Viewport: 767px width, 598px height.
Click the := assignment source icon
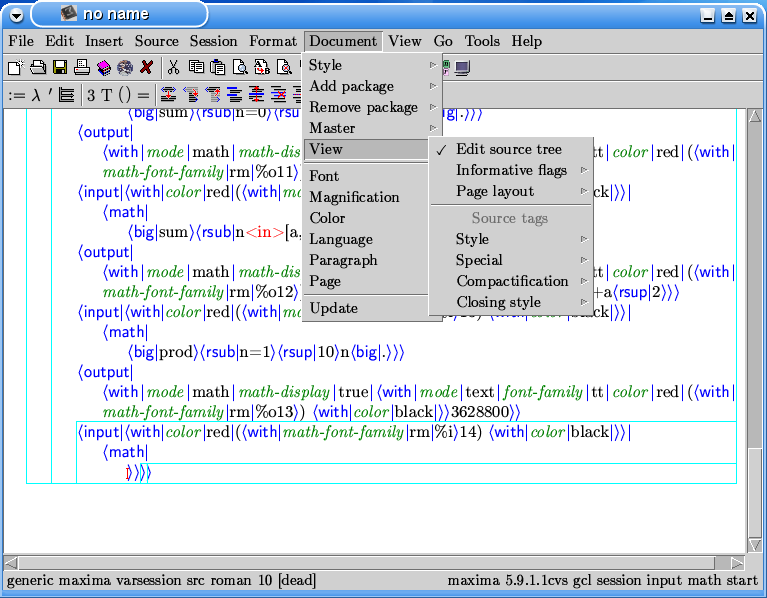coord(17,95)
